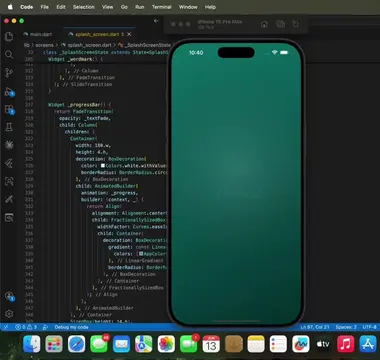Show errors and warnings from the status bar

coord(26,327)
